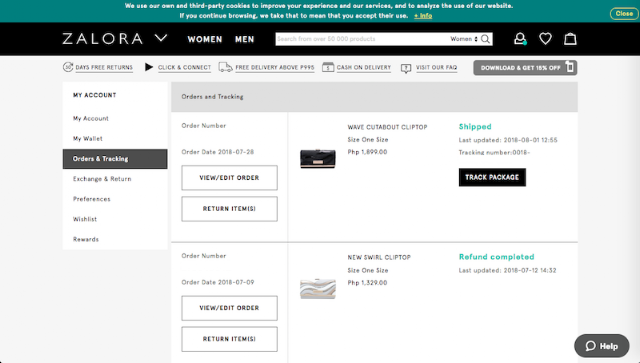This screenshot has height=363, width=640.
Task: Click Last updated 2018-07-12 14:32 text
Action: [x=507, y=270]
